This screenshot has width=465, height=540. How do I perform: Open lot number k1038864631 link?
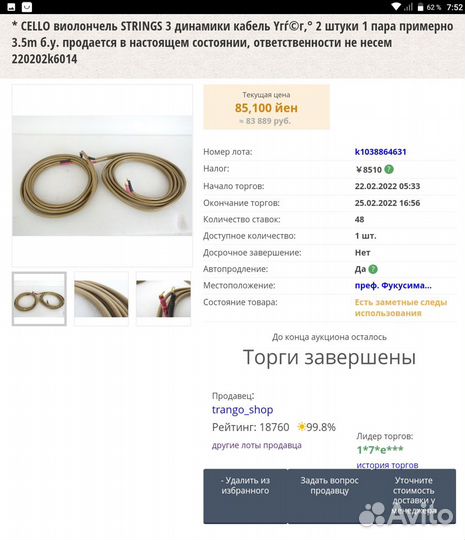[x=381, y=152]
